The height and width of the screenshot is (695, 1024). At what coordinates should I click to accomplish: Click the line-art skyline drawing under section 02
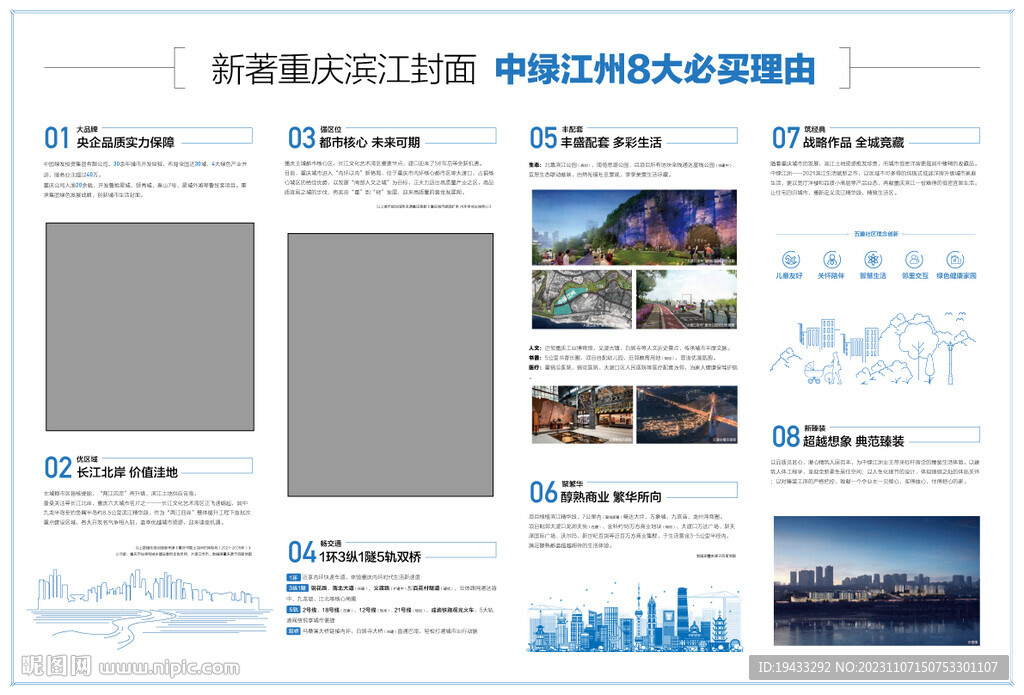148,607
